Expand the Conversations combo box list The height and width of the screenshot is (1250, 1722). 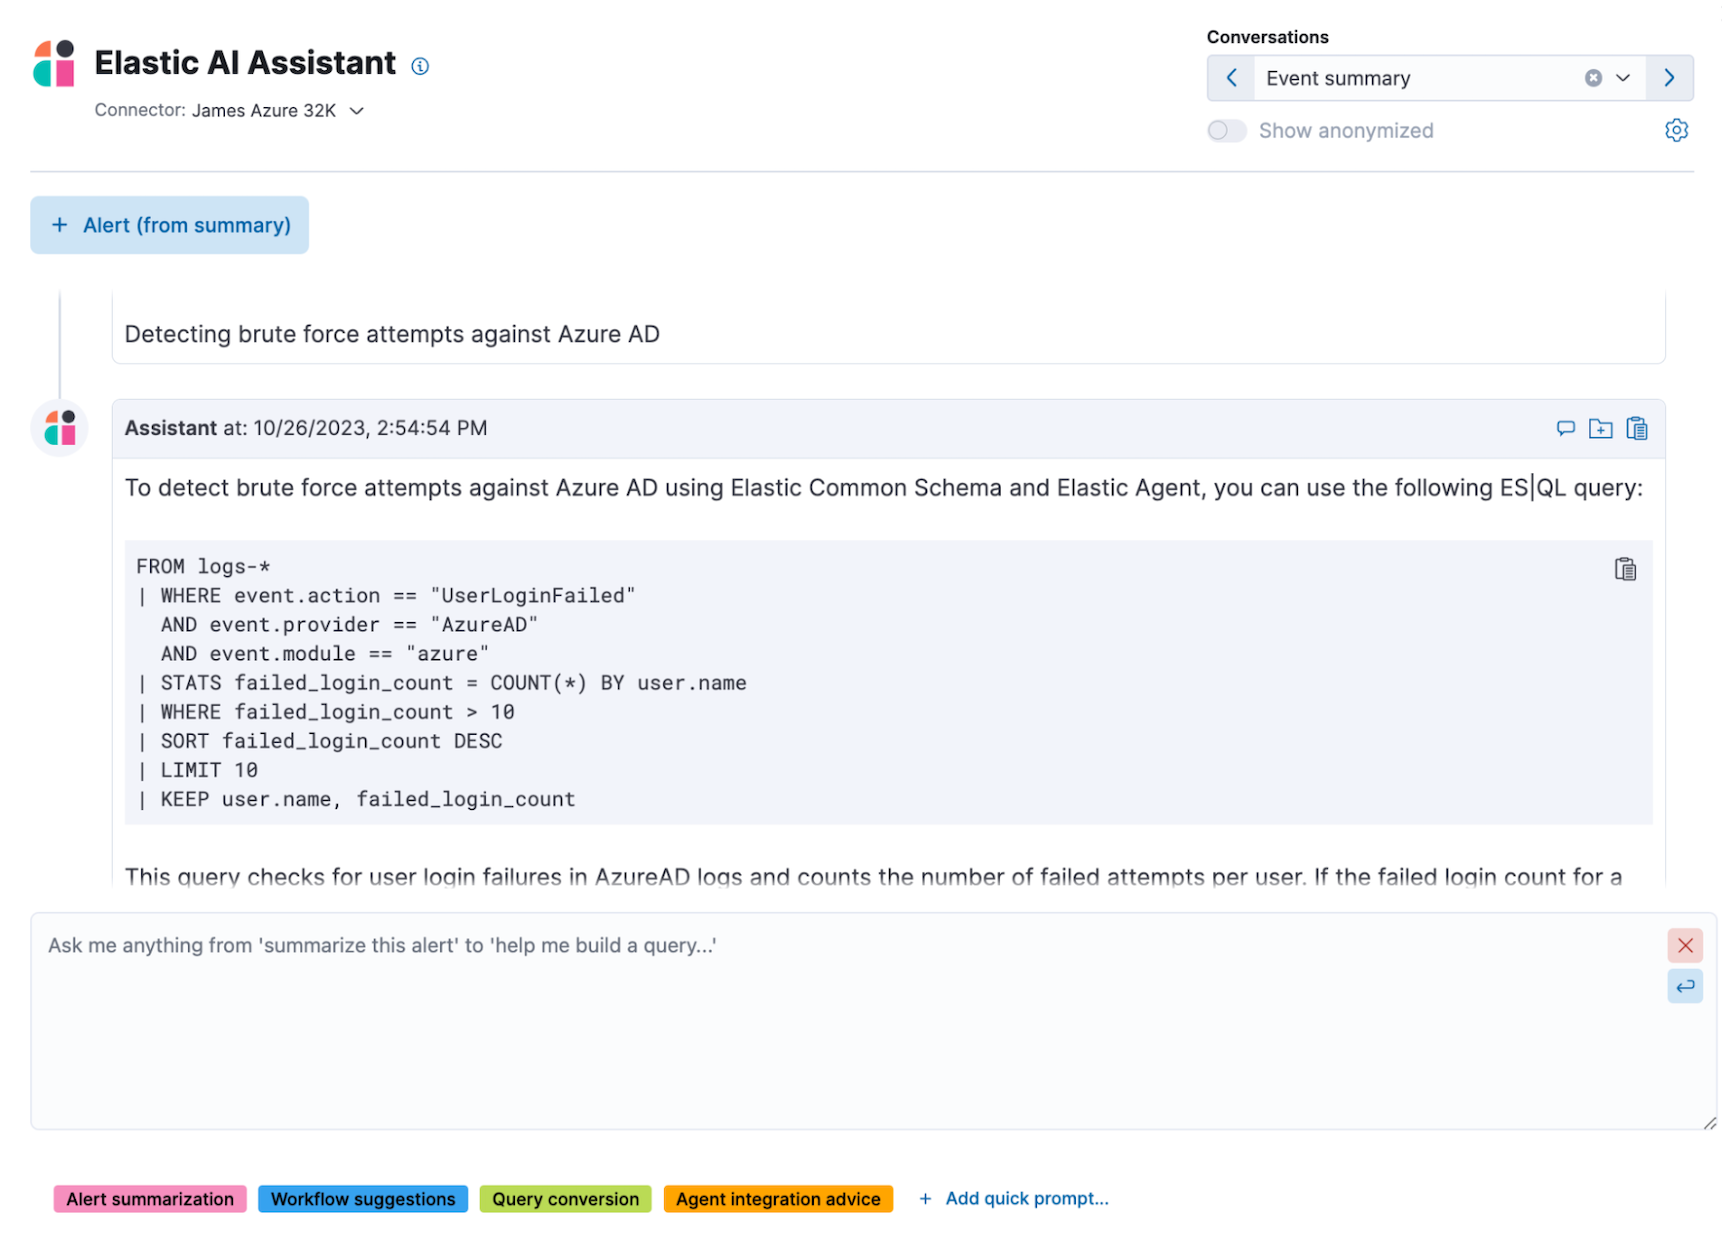tap(1623, 78)
